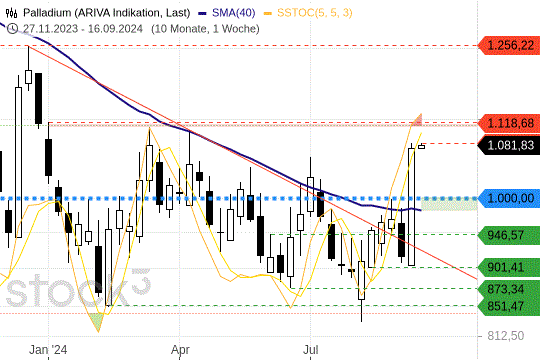Click the 1.256,22 resistance price label
Screen dimensions: 540x360
(x=509, y=45)
